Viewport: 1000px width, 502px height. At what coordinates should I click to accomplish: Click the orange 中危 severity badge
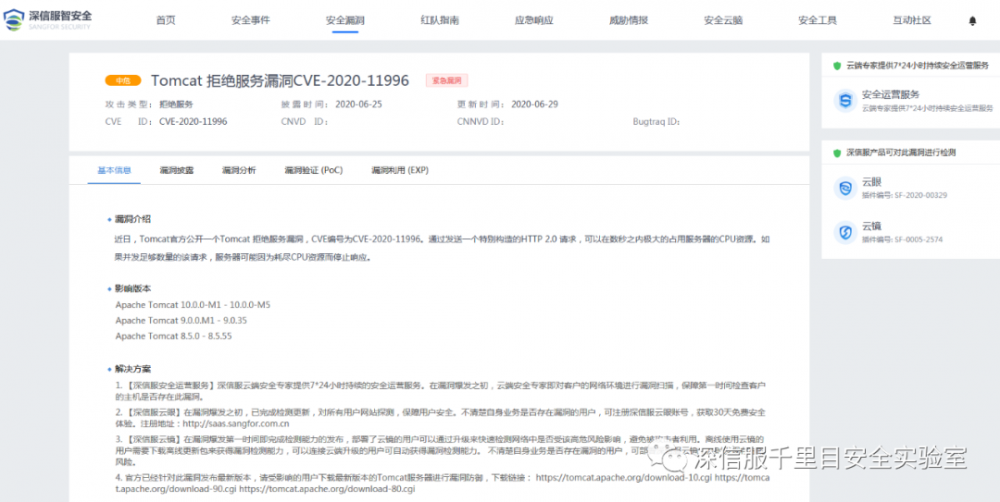122,80
